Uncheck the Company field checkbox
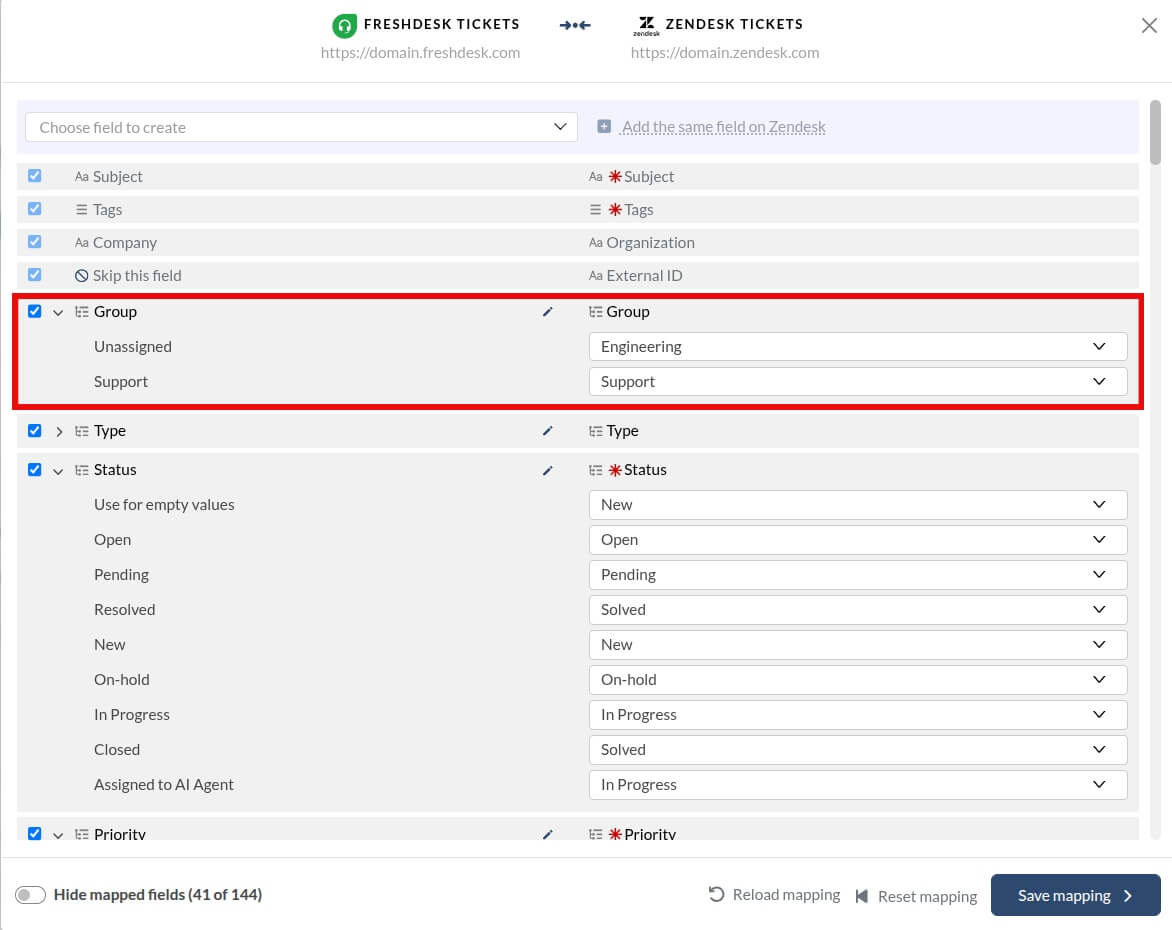1172x930 pixels. pos(34,241)
